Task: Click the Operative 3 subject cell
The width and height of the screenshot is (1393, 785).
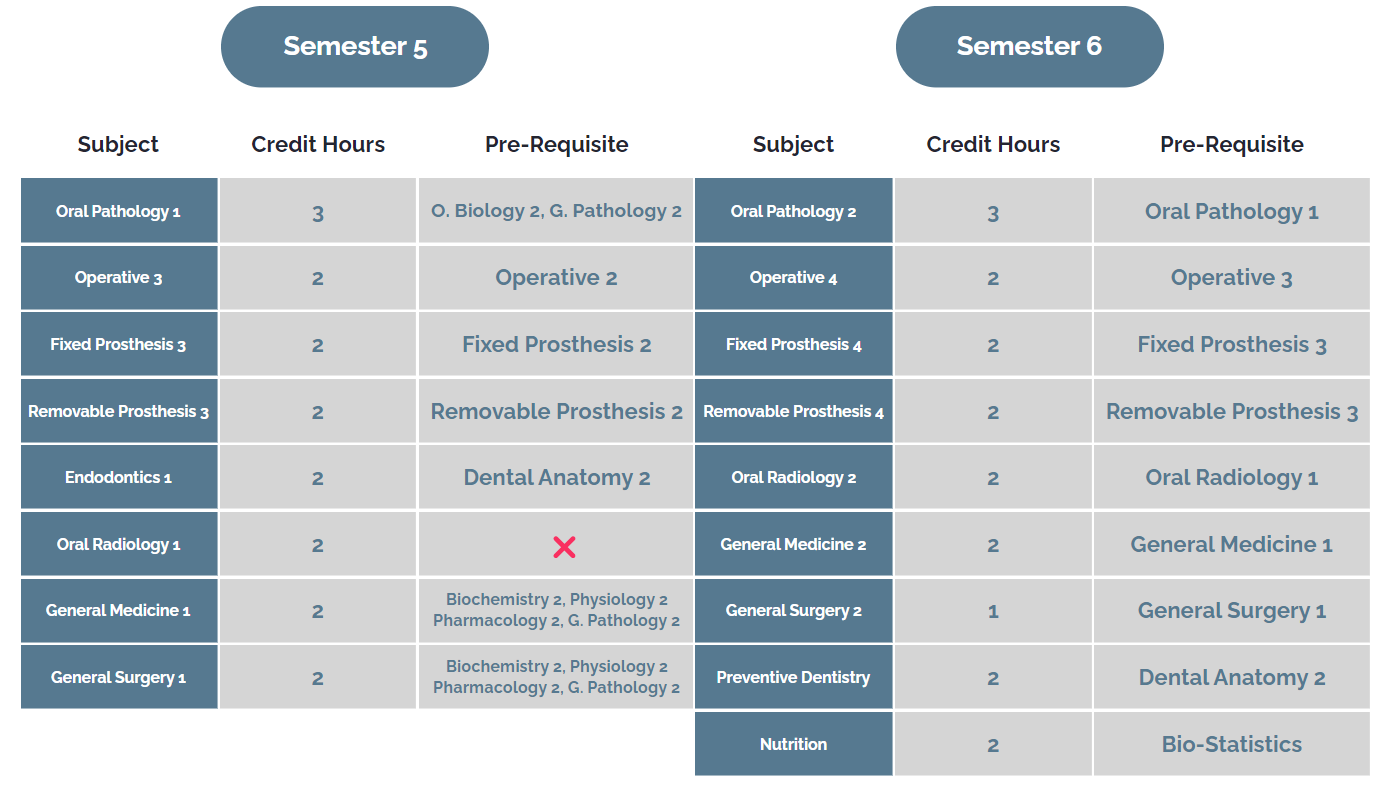Action: 119,278
